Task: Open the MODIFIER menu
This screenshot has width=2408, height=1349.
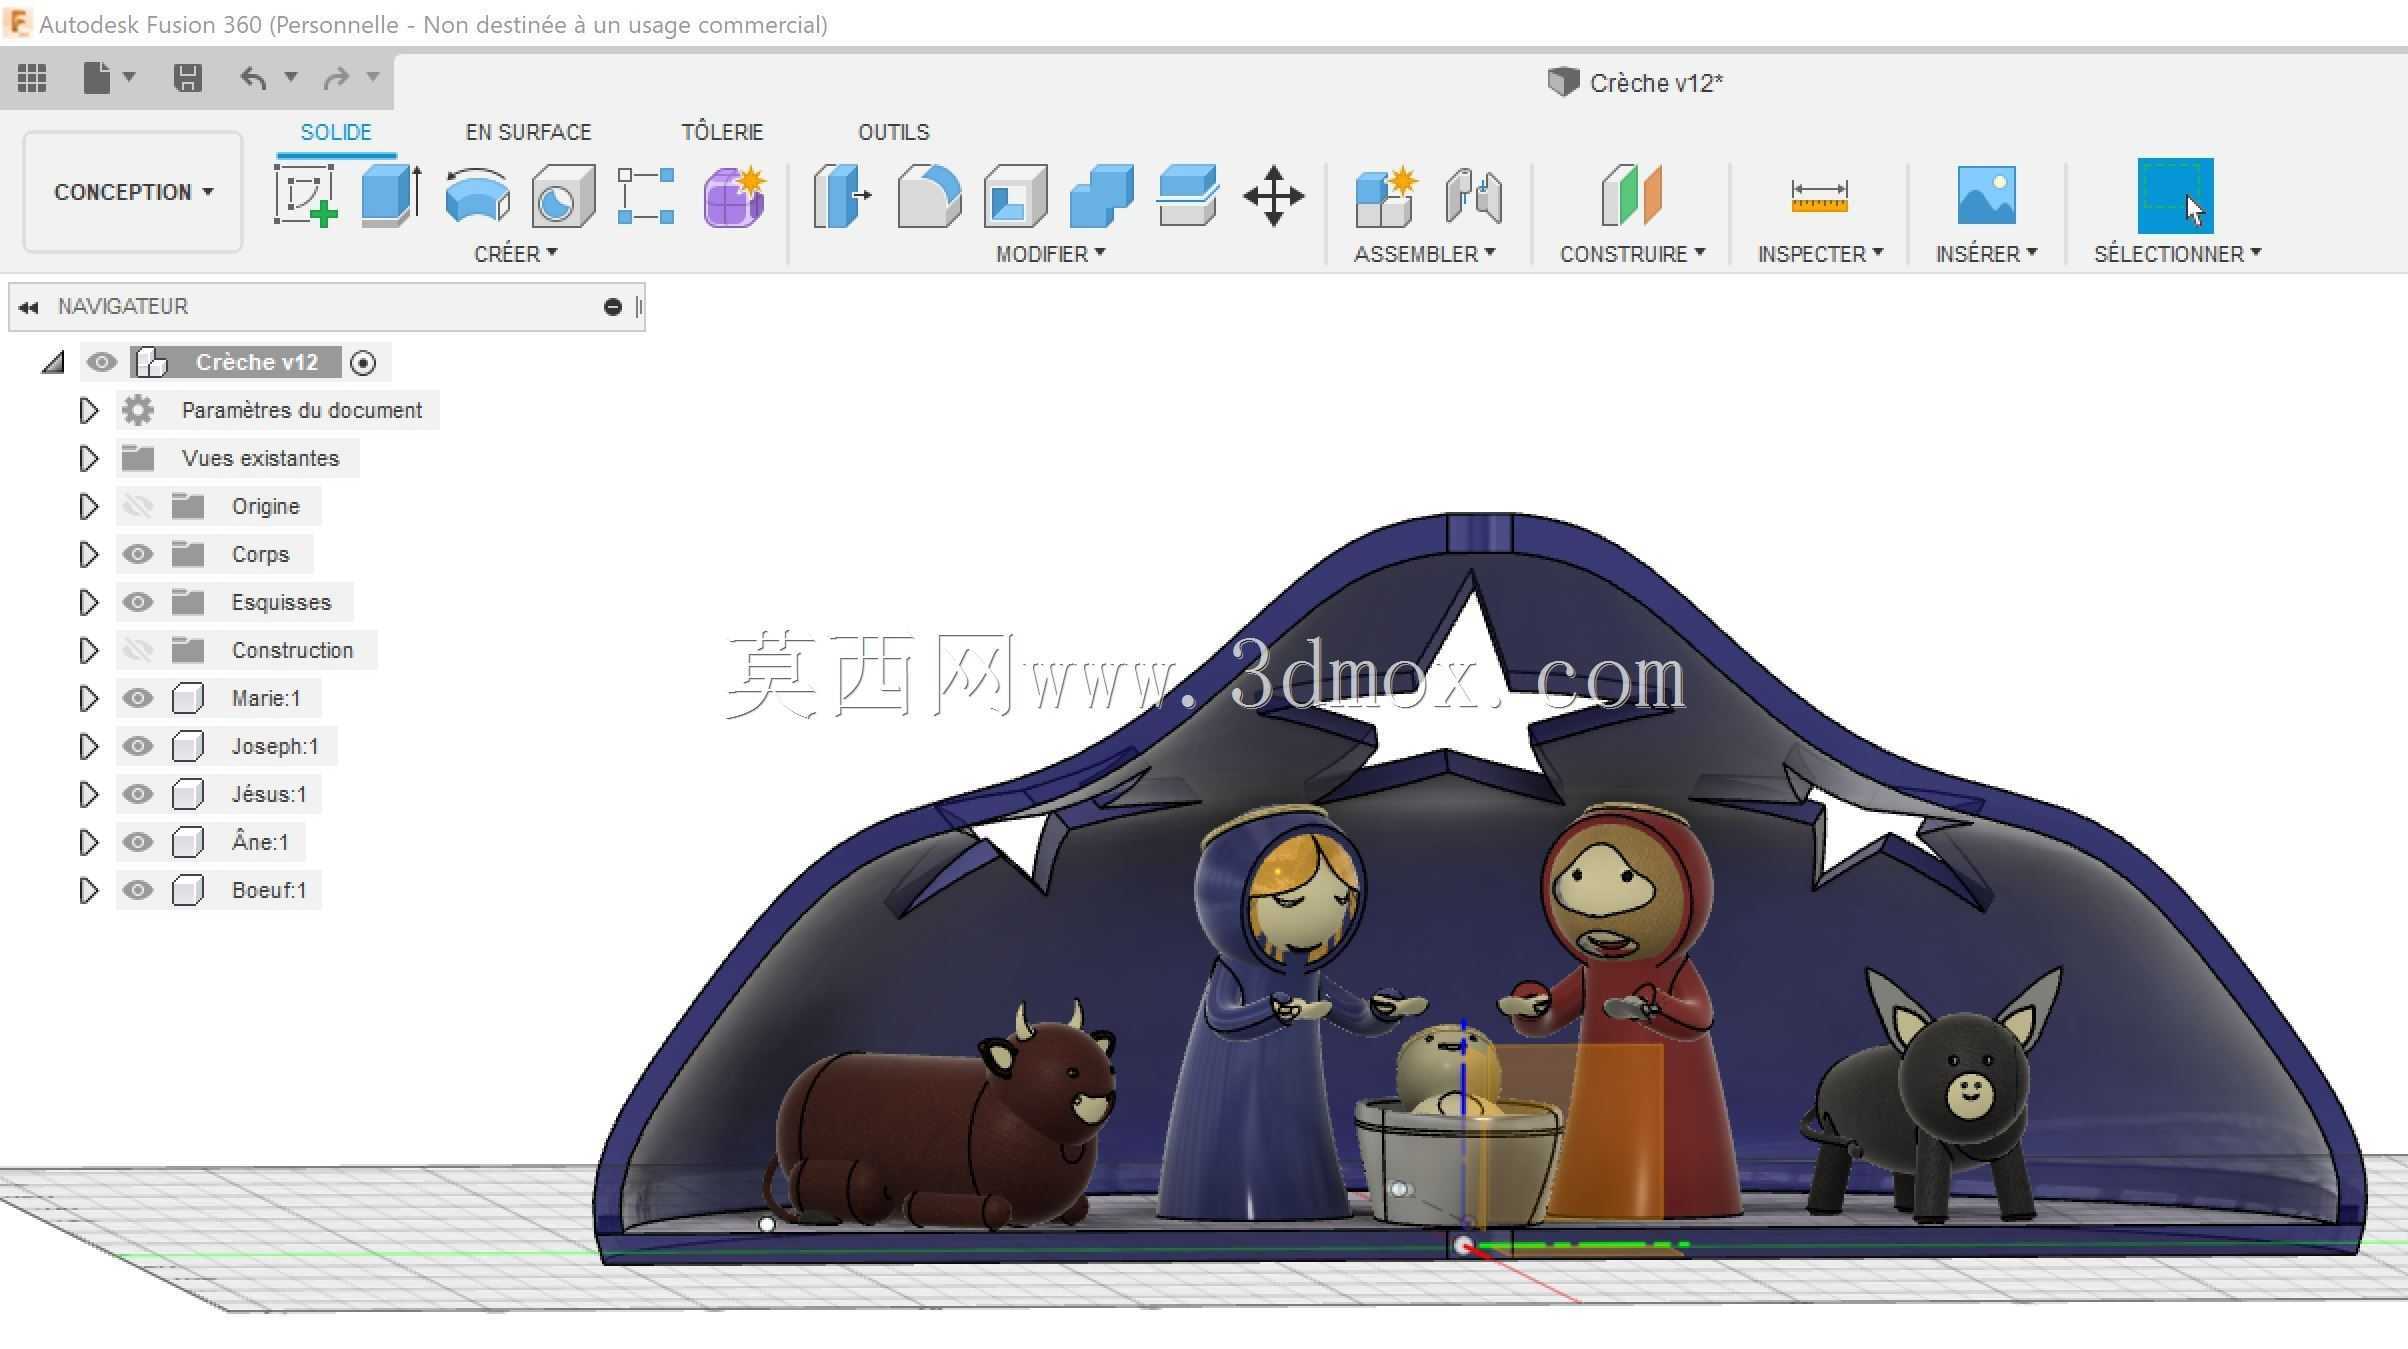Action: pos(1050,254)
